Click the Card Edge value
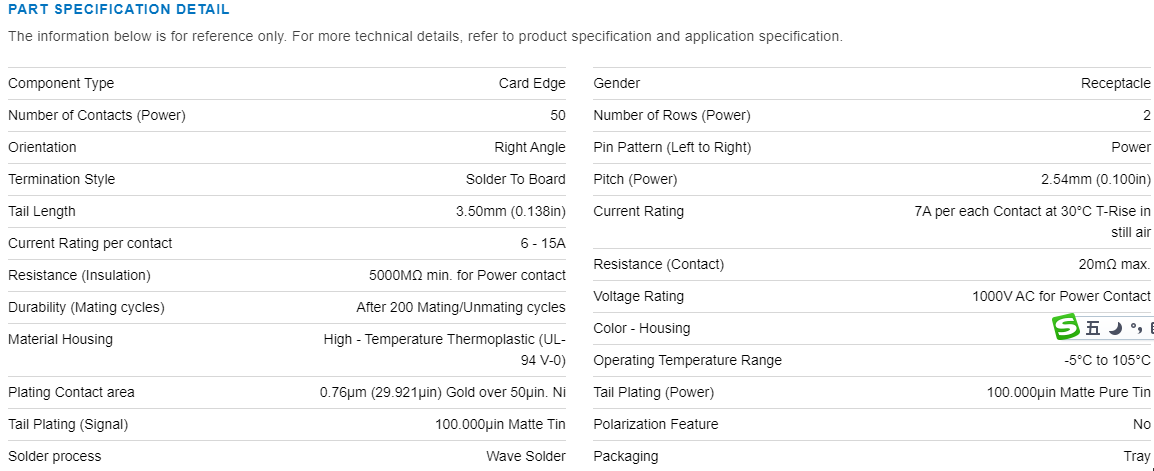The image size is (1154, 471). [x=532, y=83]
